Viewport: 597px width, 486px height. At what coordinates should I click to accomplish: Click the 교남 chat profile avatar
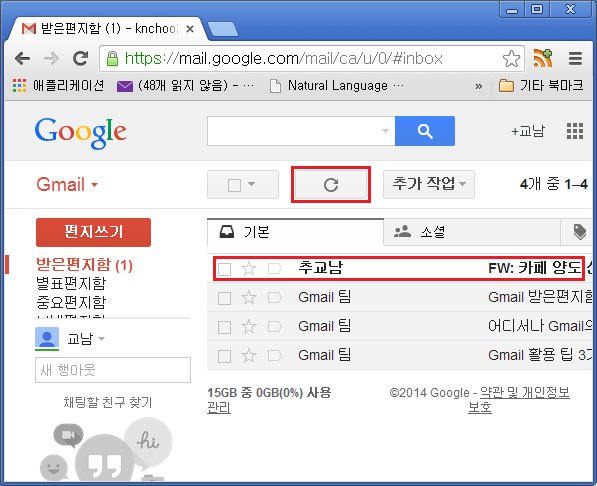47,339
